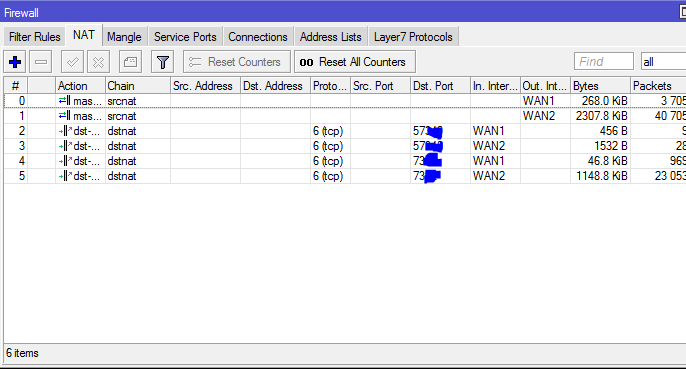
Task: Open the comment icon in toolbar
Action: tap(130, 62)
